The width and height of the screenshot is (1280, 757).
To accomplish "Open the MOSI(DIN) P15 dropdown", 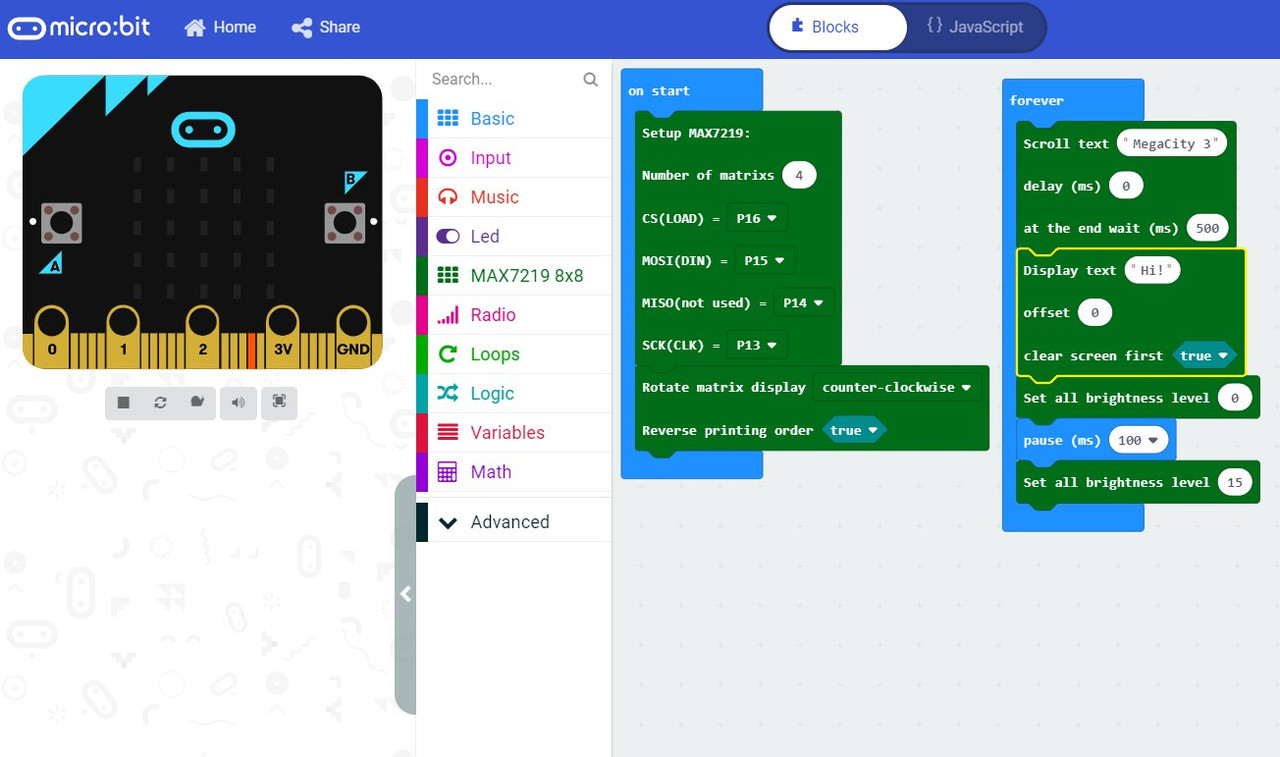I will point(765,260).
